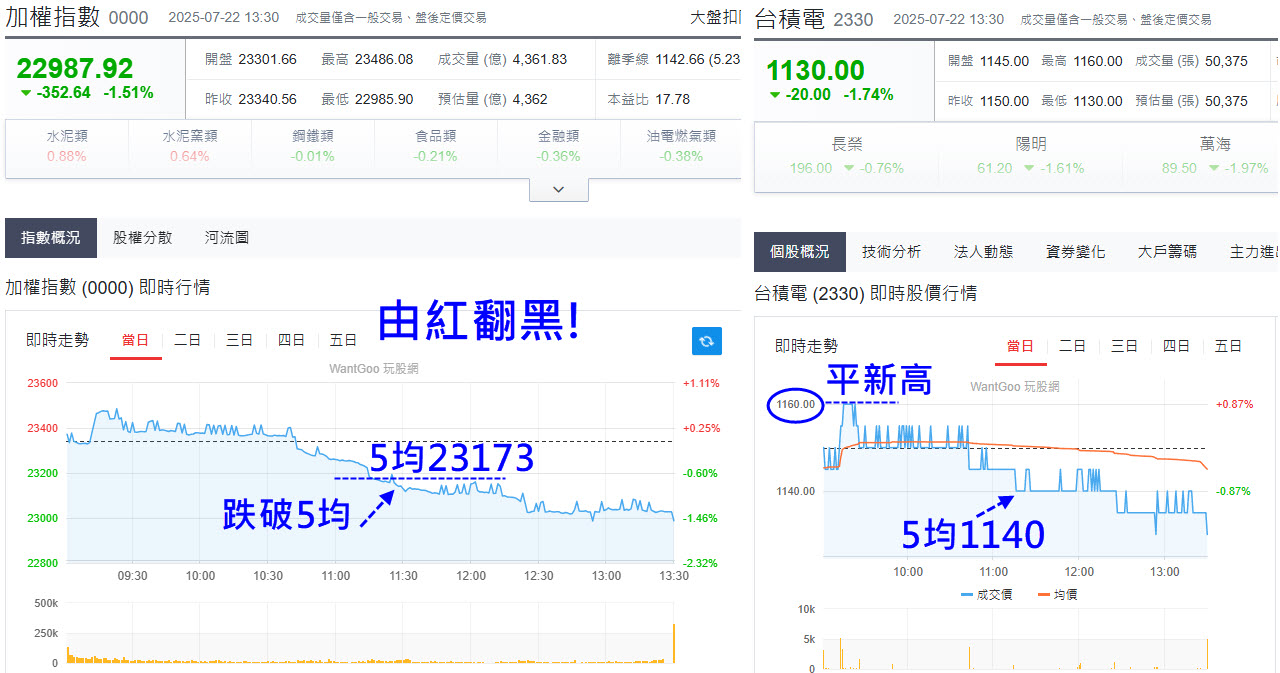Click the 萬海 related stock tile

click(x=1214, y=156)
